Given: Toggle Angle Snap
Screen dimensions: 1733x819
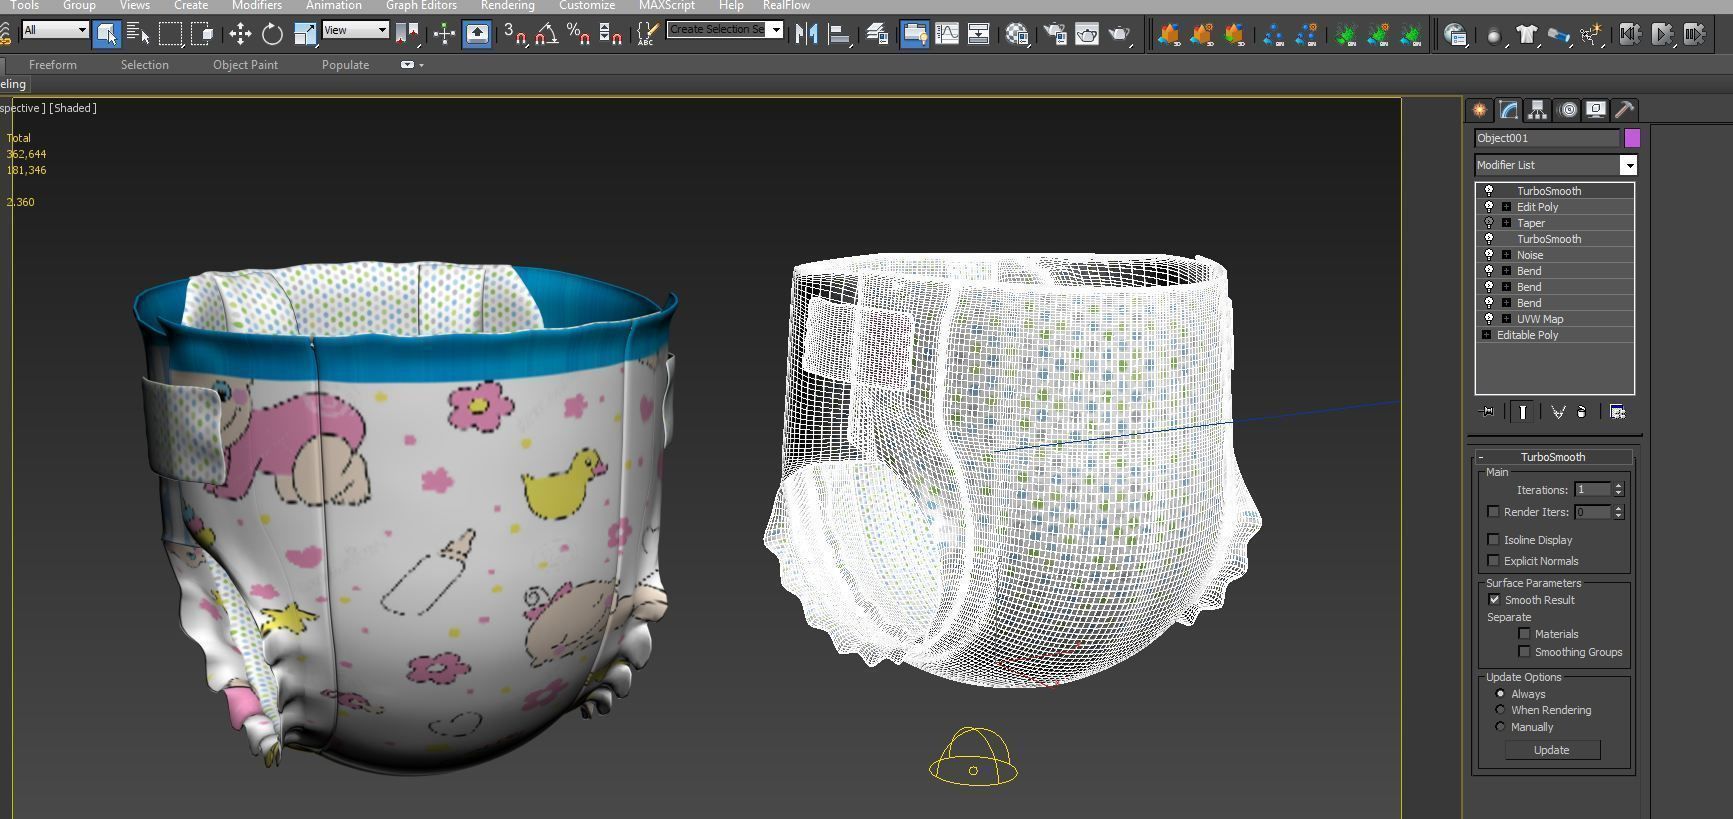Looking at the screenshot, I should 546,34.
